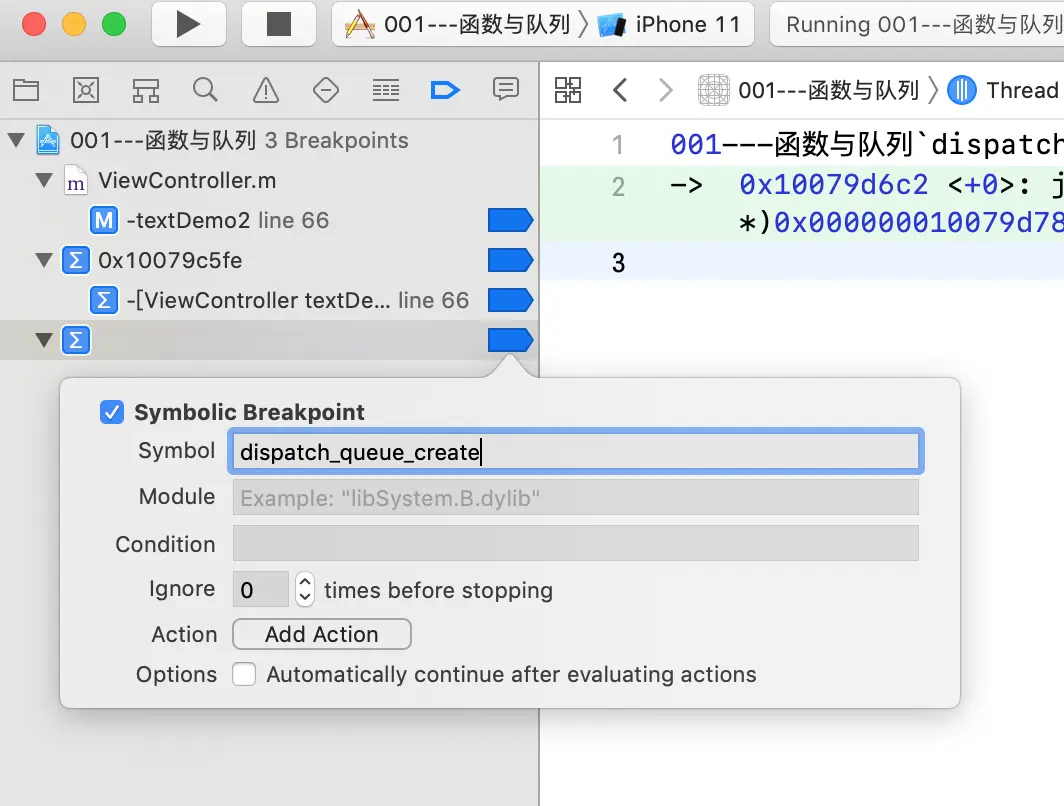Open the related items grid icon
The image size is (1064, 806).
[568, 90]
